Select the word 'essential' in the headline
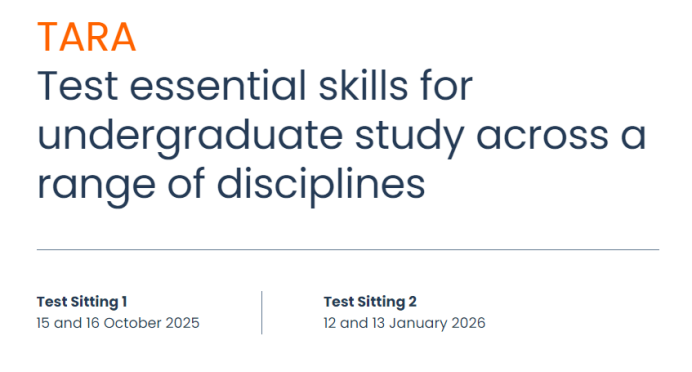Screen dimensions: 692x372 pyautogui.click(x=218, y=86)
